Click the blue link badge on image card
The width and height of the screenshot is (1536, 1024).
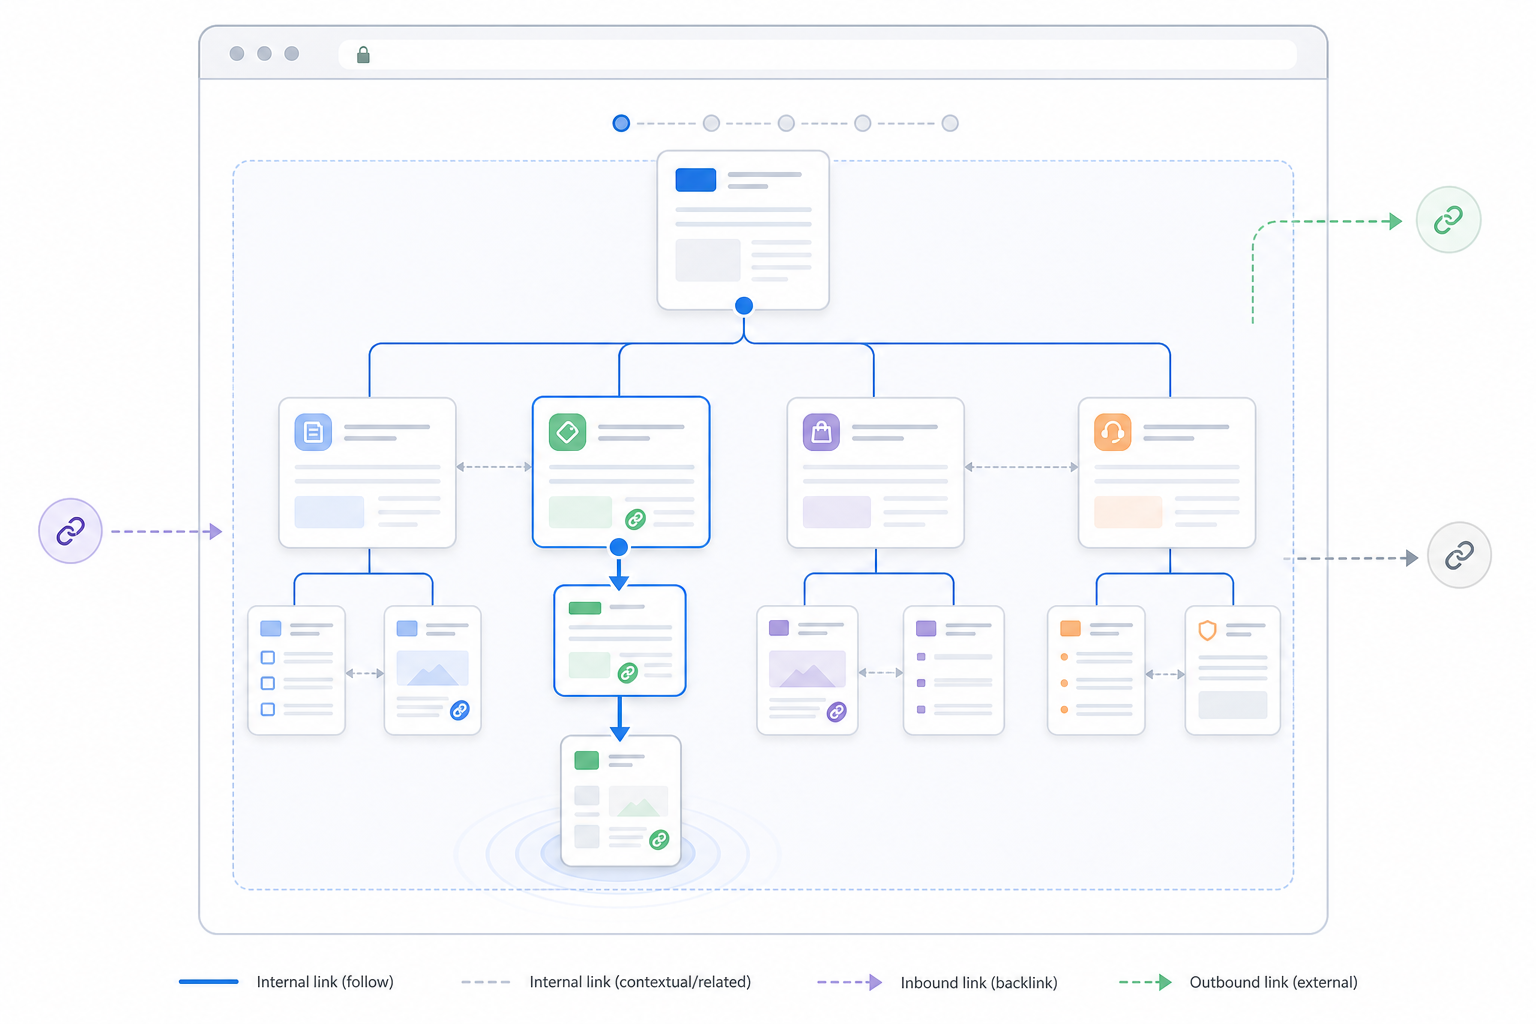[x=460, y=710]
